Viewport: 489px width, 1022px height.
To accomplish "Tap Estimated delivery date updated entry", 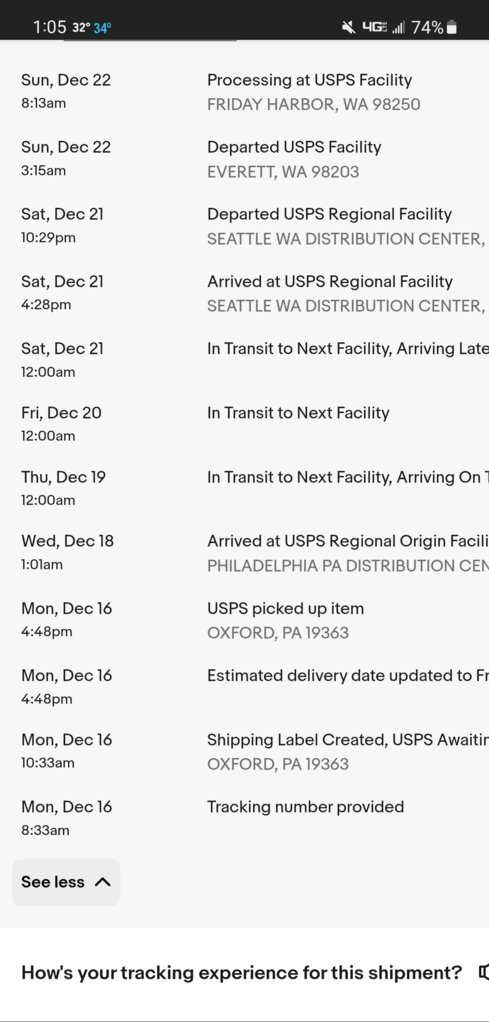I will coord(244,687).
